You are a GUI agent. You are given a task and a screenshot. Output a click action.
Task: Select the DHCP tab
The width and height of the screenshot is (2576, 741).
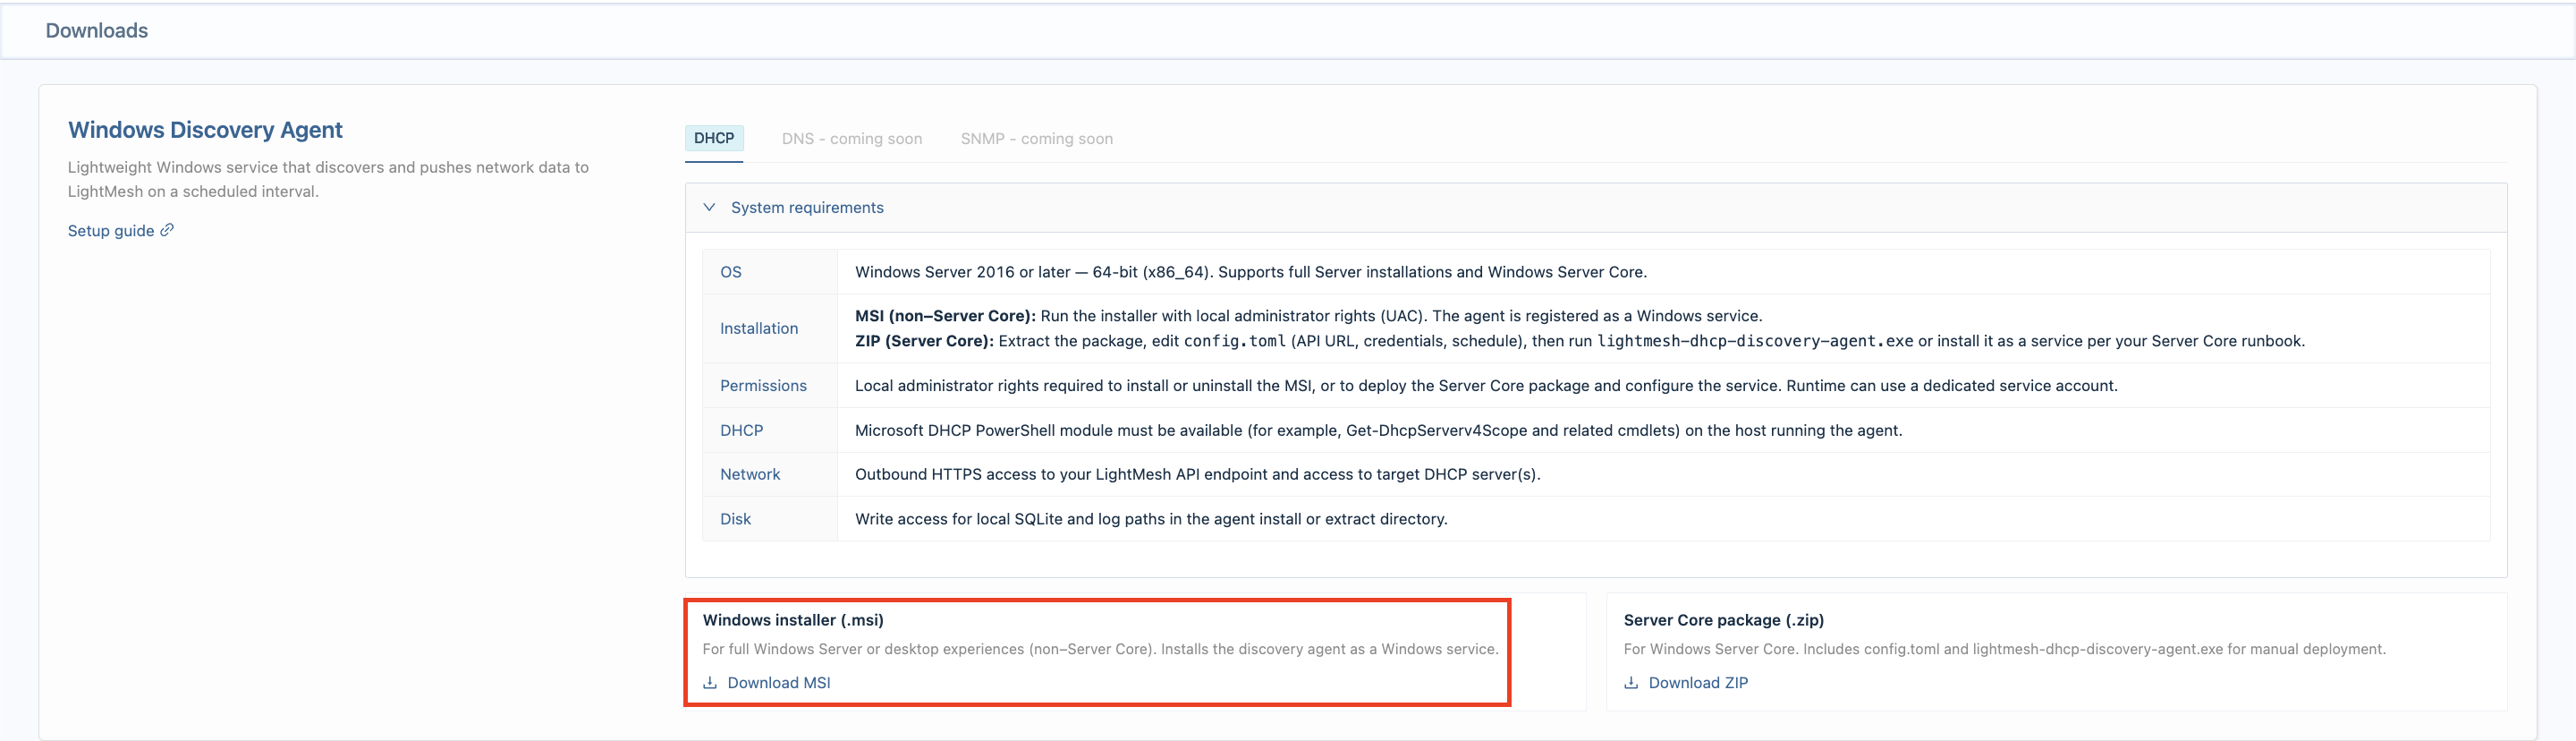[x=714, y=138]
